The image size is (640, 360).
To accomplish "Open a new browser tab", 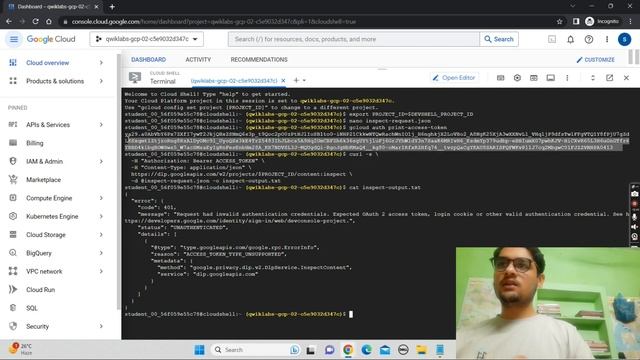I will click(x=112, y=7).
